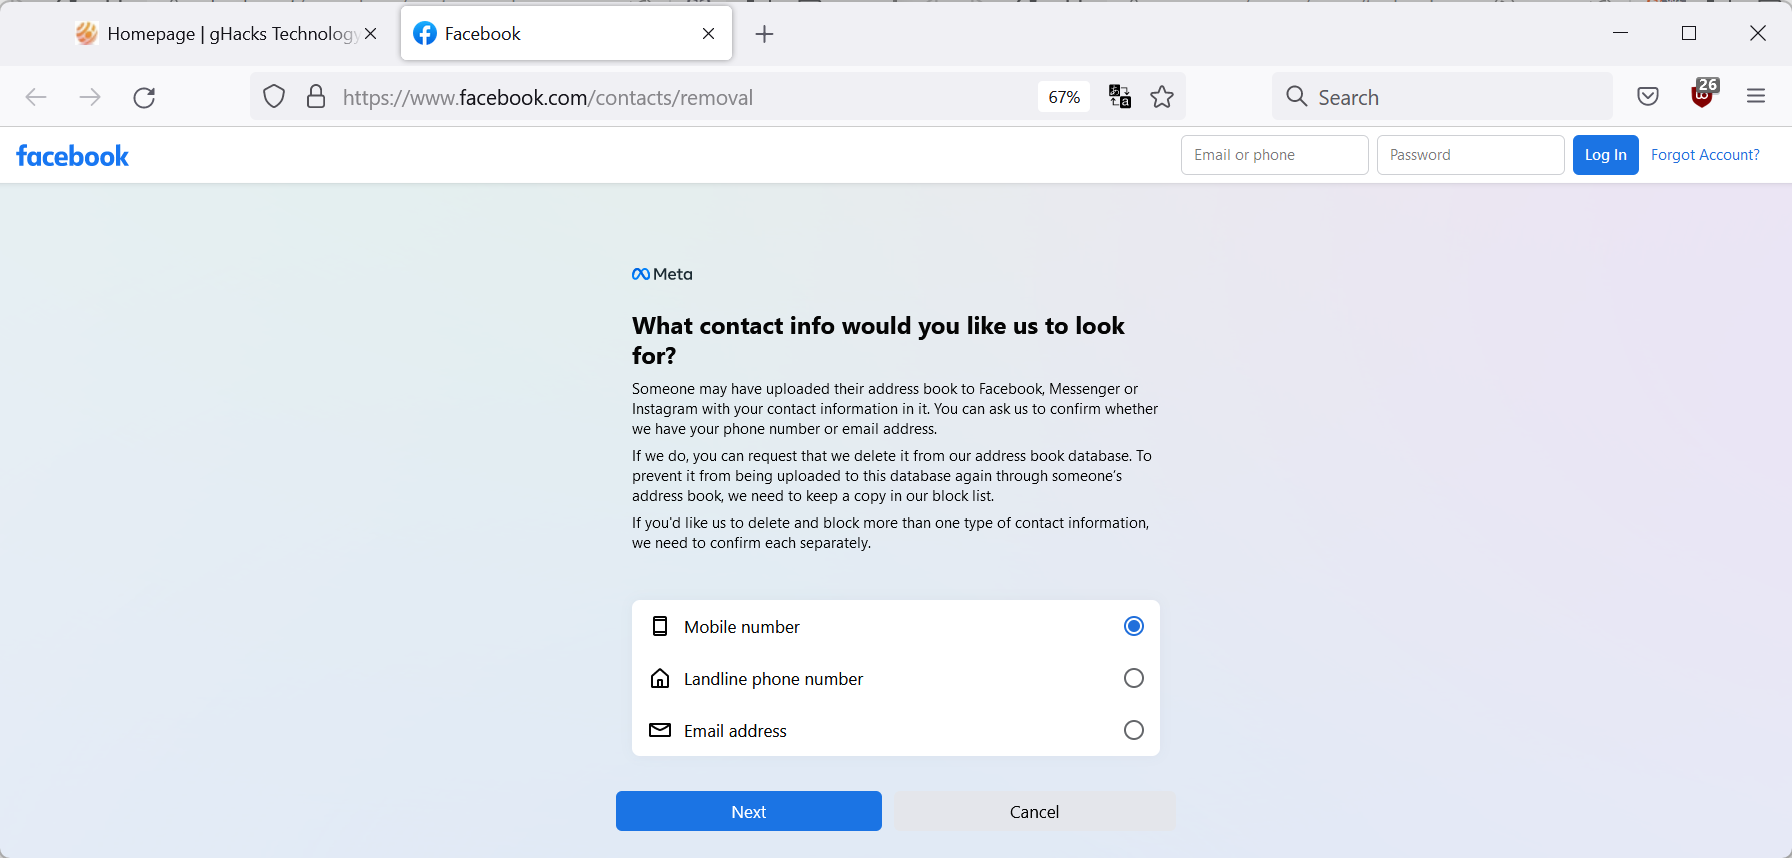The image size is (1792, 858).
Task: Click the Meta logo above the heading
Action: (x=662, y=274)
